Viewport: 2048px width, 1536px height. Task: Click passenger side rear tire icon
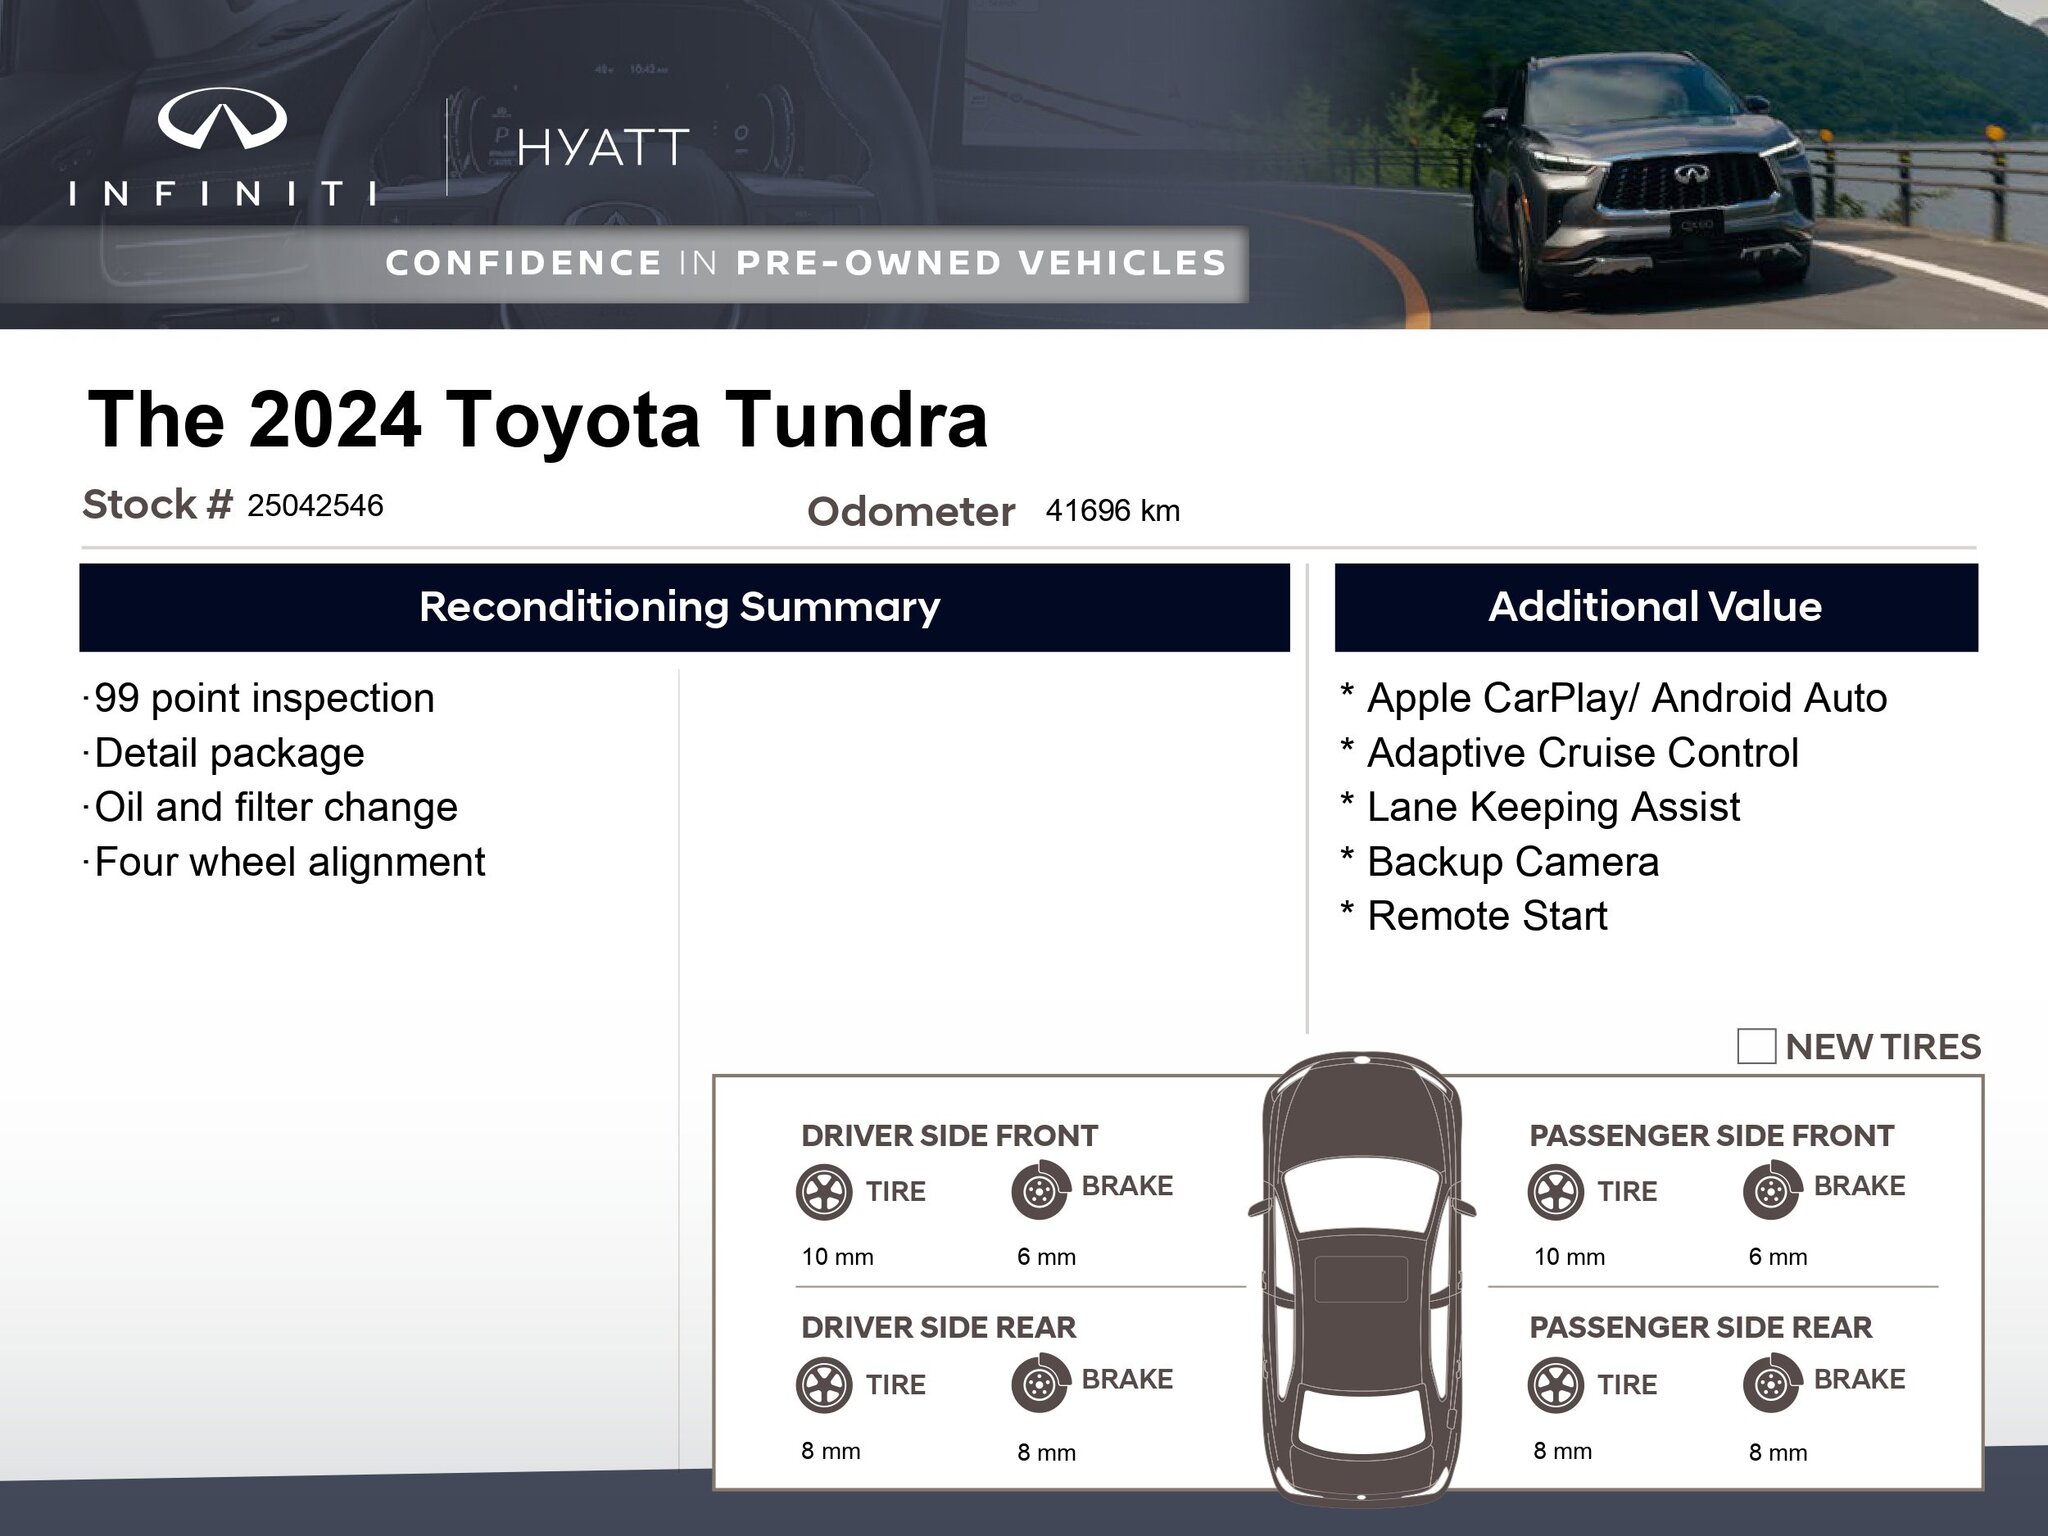(x=1556, y=1384)
